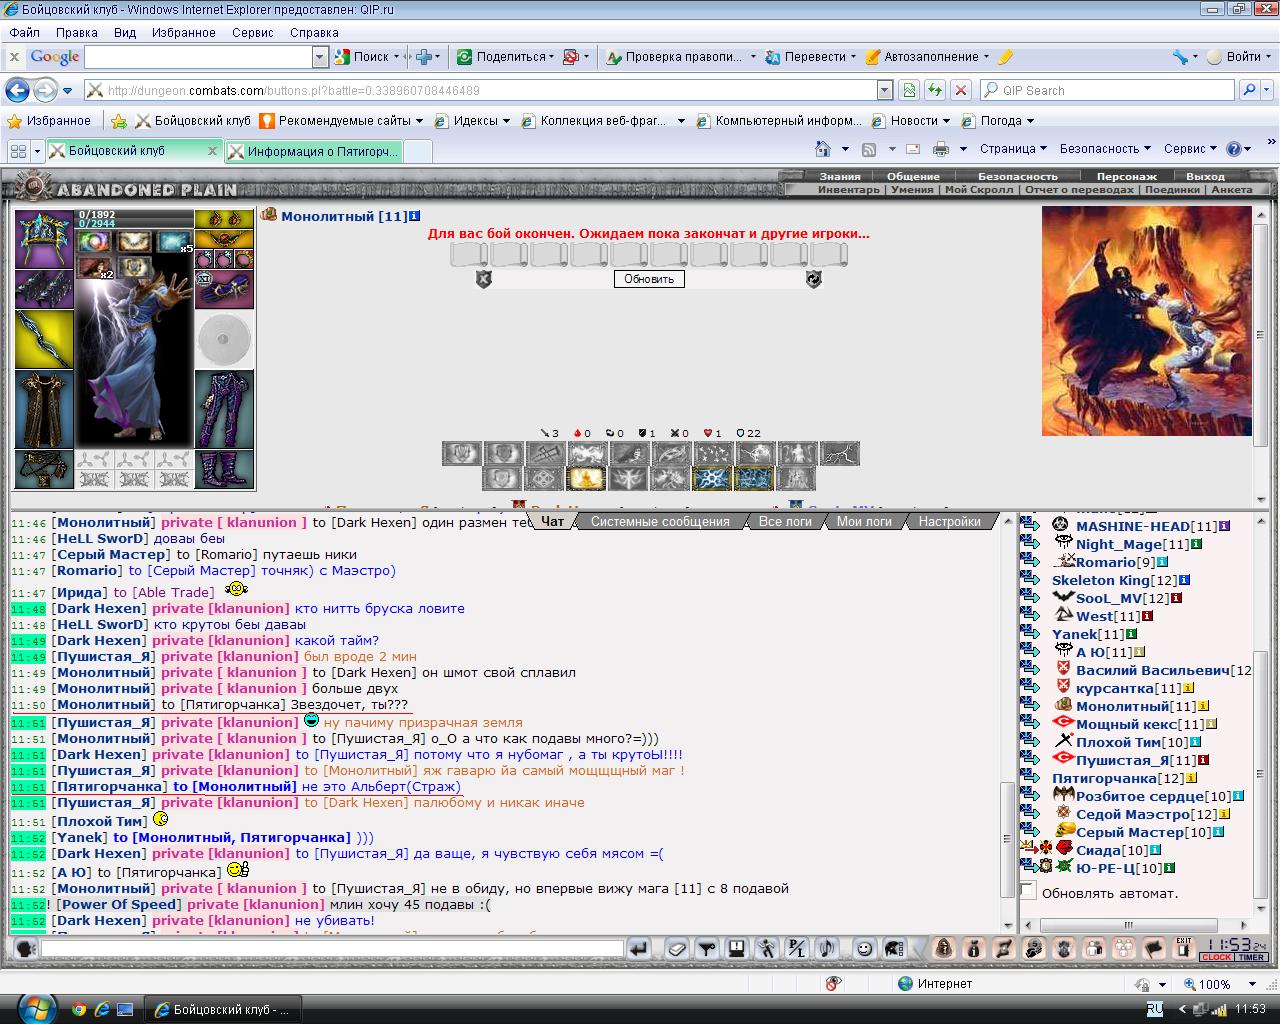Open the Настройки chat tab
The width and height of the screenshot is (1280, 1024).
(x=950, y=521)
